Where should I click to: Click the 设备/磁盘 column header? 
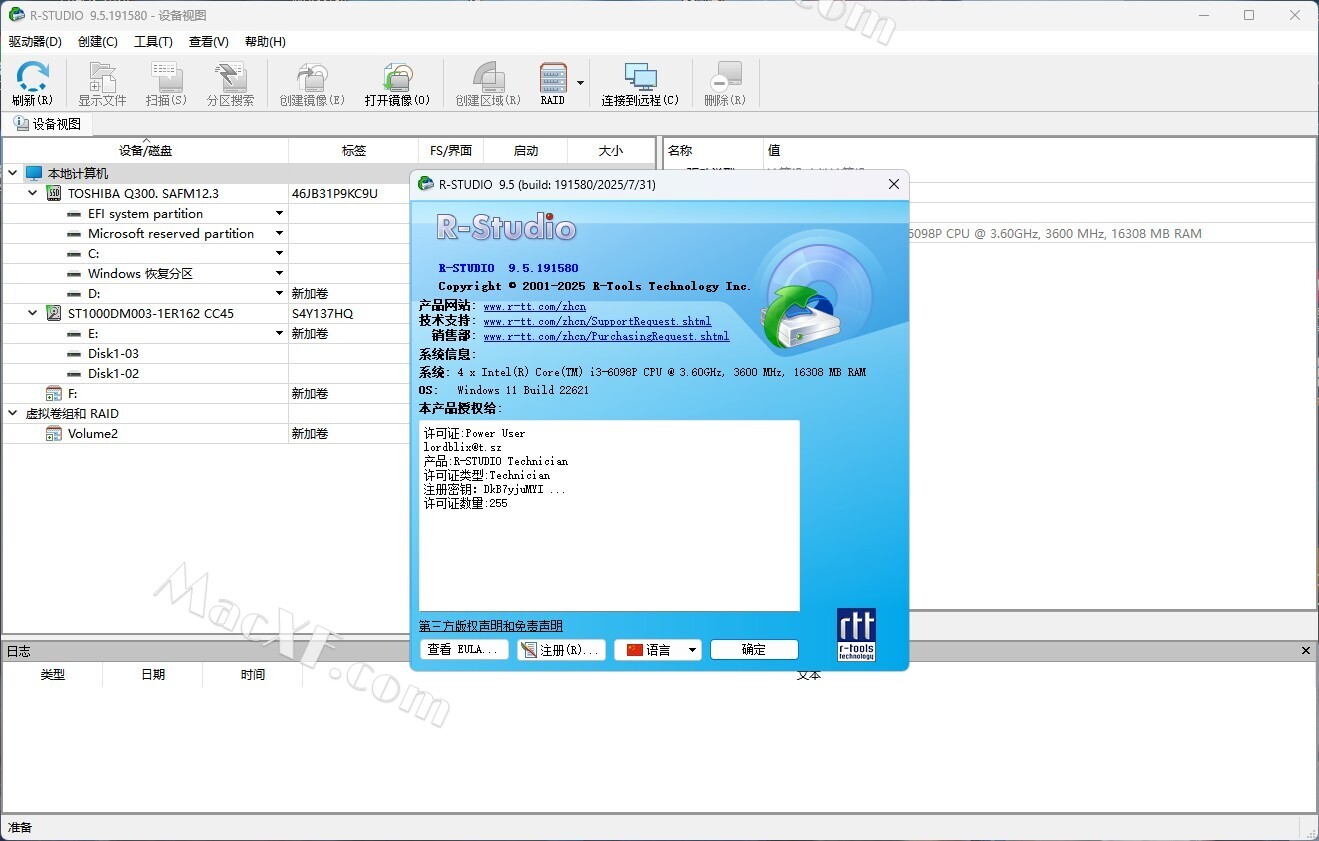(146, 151)
